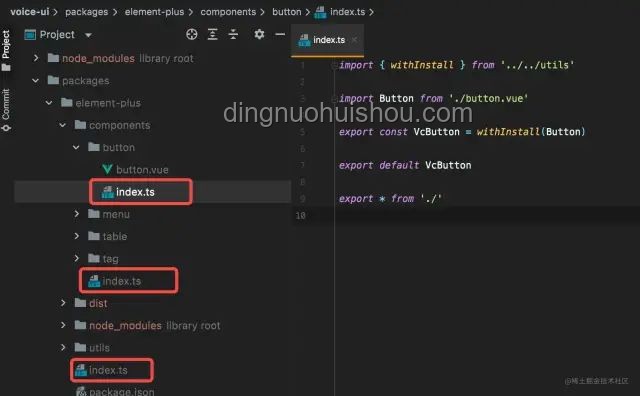Hide the Project panel with minus icon
The height and width of the screenshot is (396, 640).
(x=280, y=34)
